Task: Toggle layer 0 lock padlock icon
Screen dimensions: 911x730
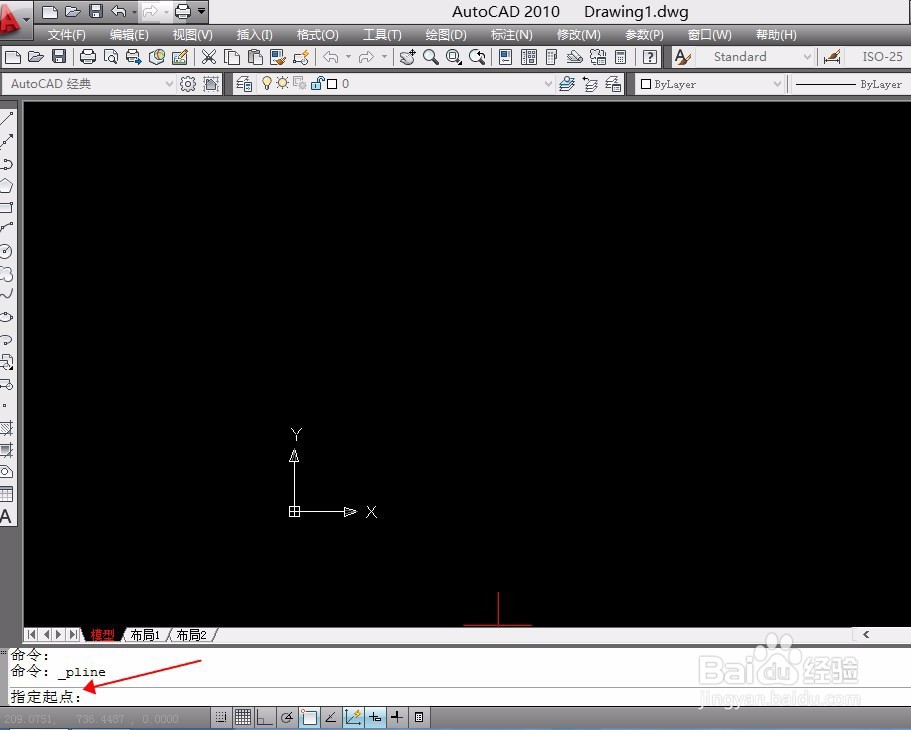Action: pyautogui.click(x=317, y=83)
